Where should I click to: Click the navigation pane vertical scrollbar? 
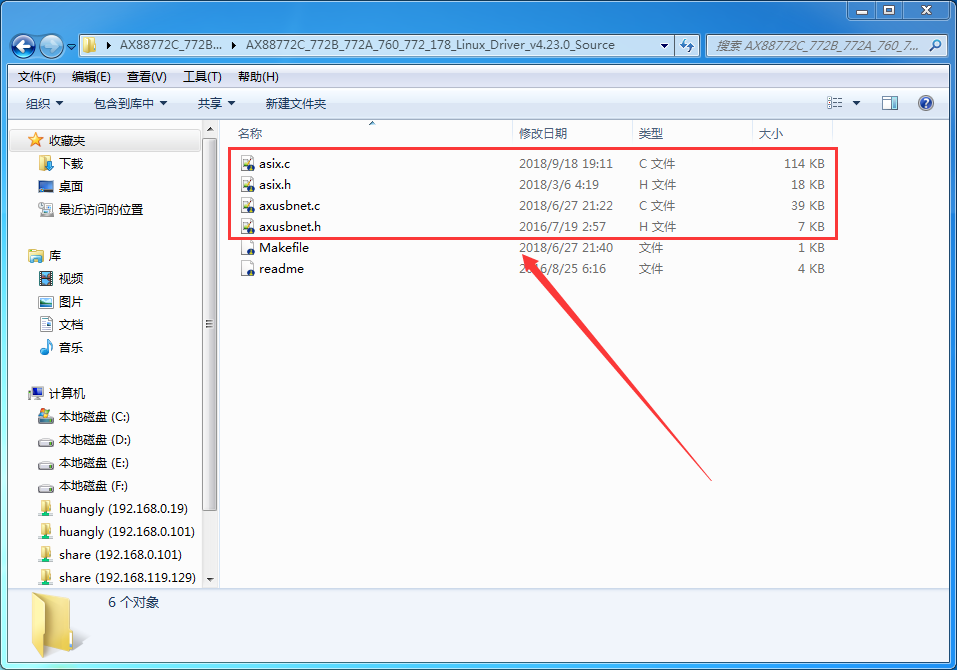coord(210,324)
